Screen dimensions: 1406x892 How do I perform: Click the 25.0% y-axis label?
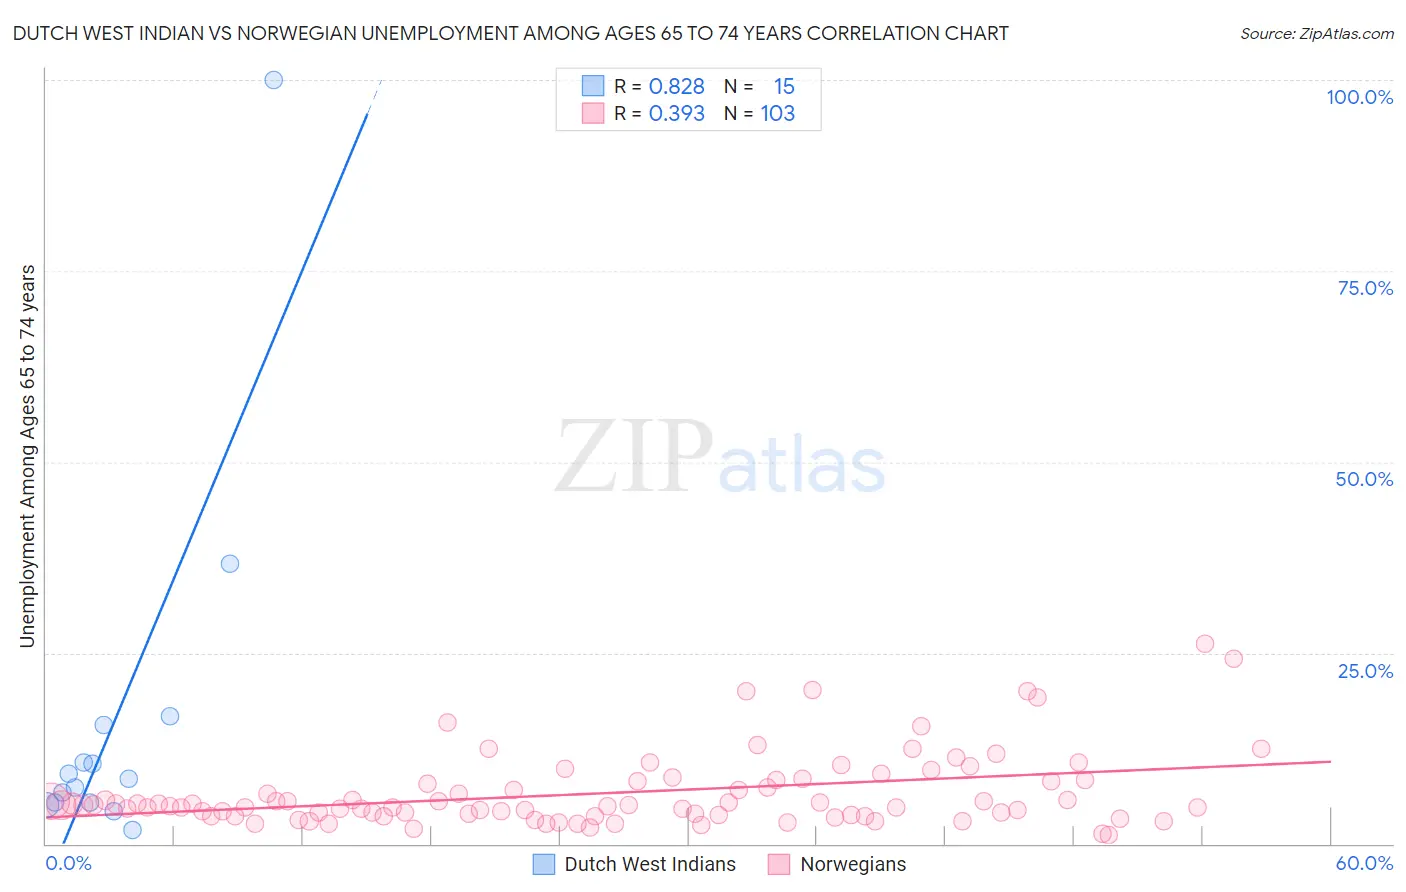[x=1365, y=671]
